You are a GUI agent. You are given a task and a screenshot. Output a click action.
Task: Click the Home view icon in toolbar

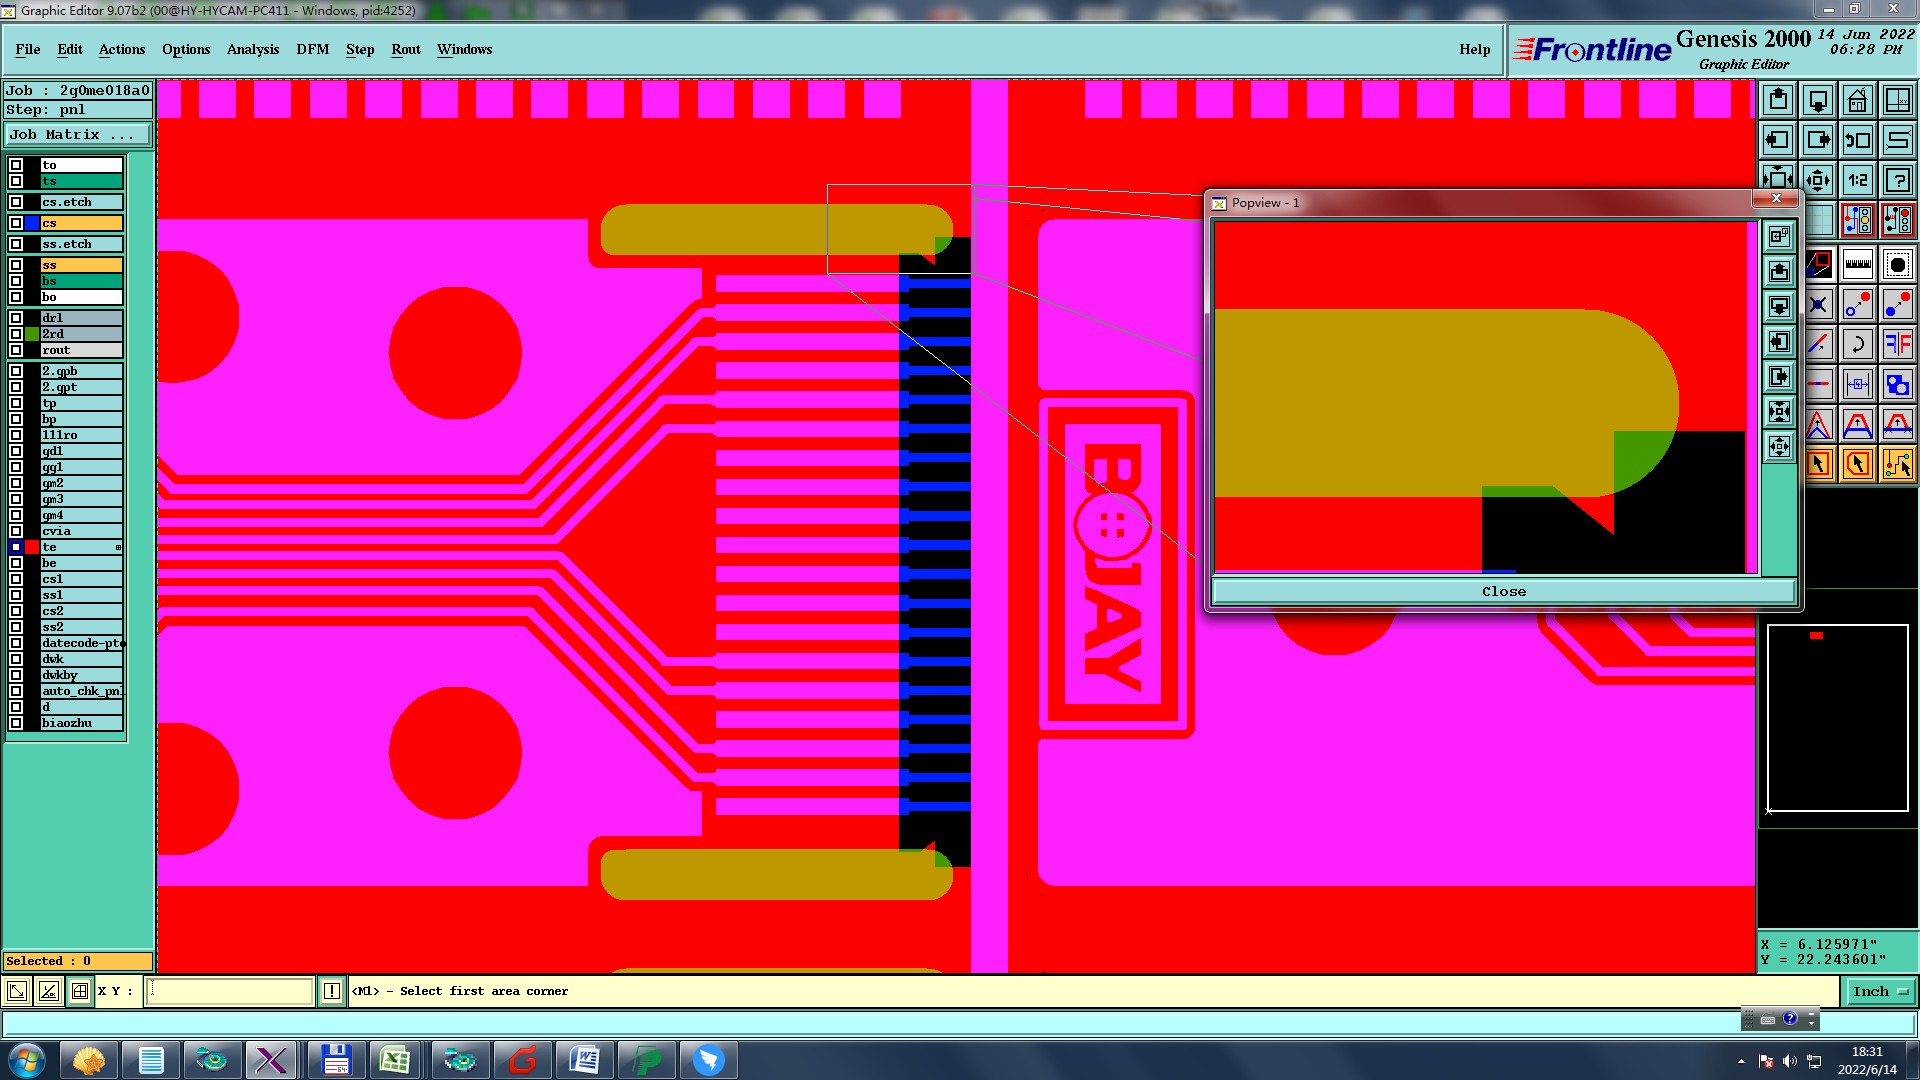pyautogui.click(x=1857, y=100)
